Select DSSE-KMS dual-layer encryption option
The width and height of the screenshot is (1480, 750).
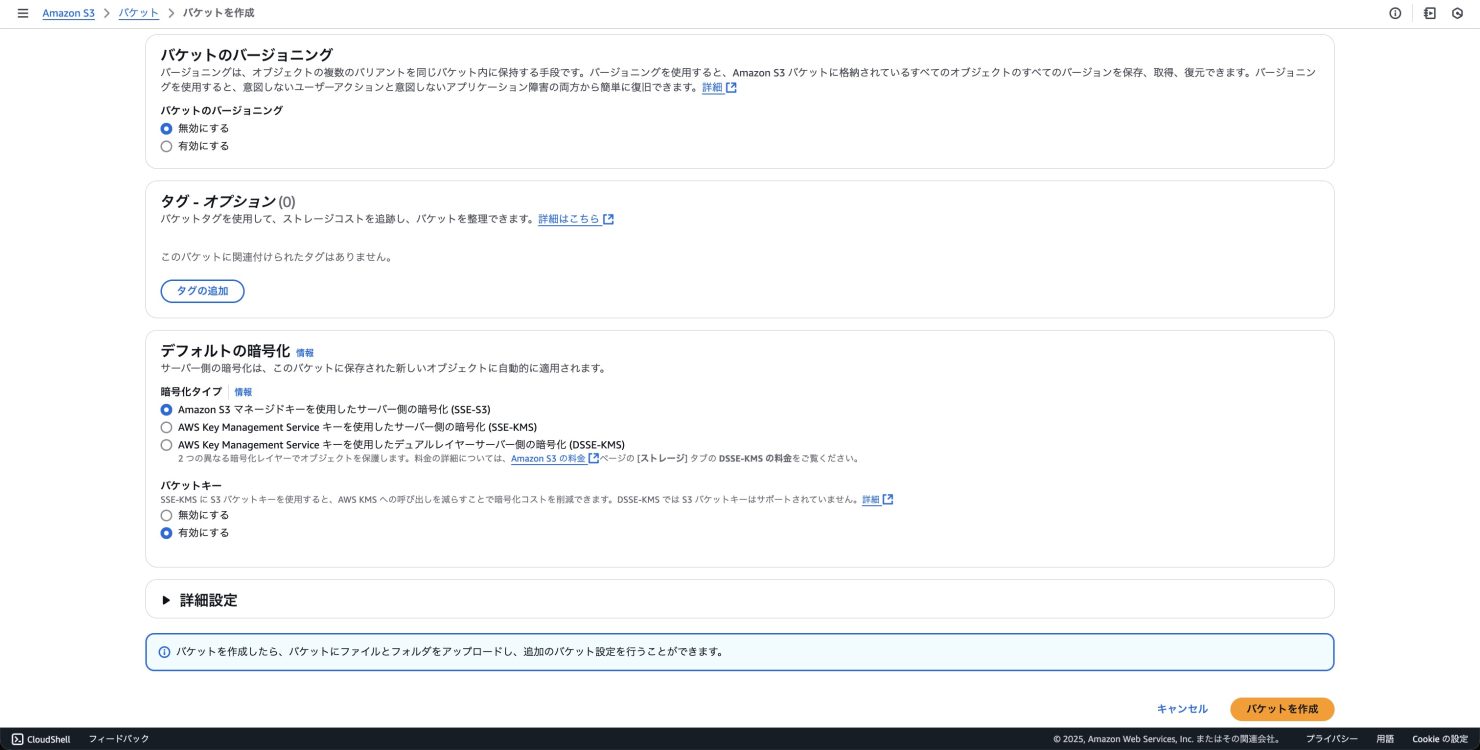pyautogui.click(x=166, y=445)
